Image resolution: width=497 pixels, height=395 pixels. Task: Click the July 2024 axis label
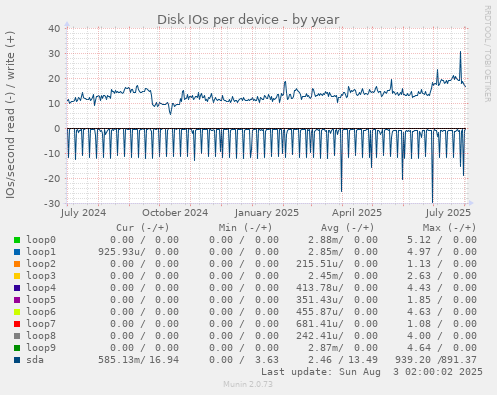pos(83,213)
